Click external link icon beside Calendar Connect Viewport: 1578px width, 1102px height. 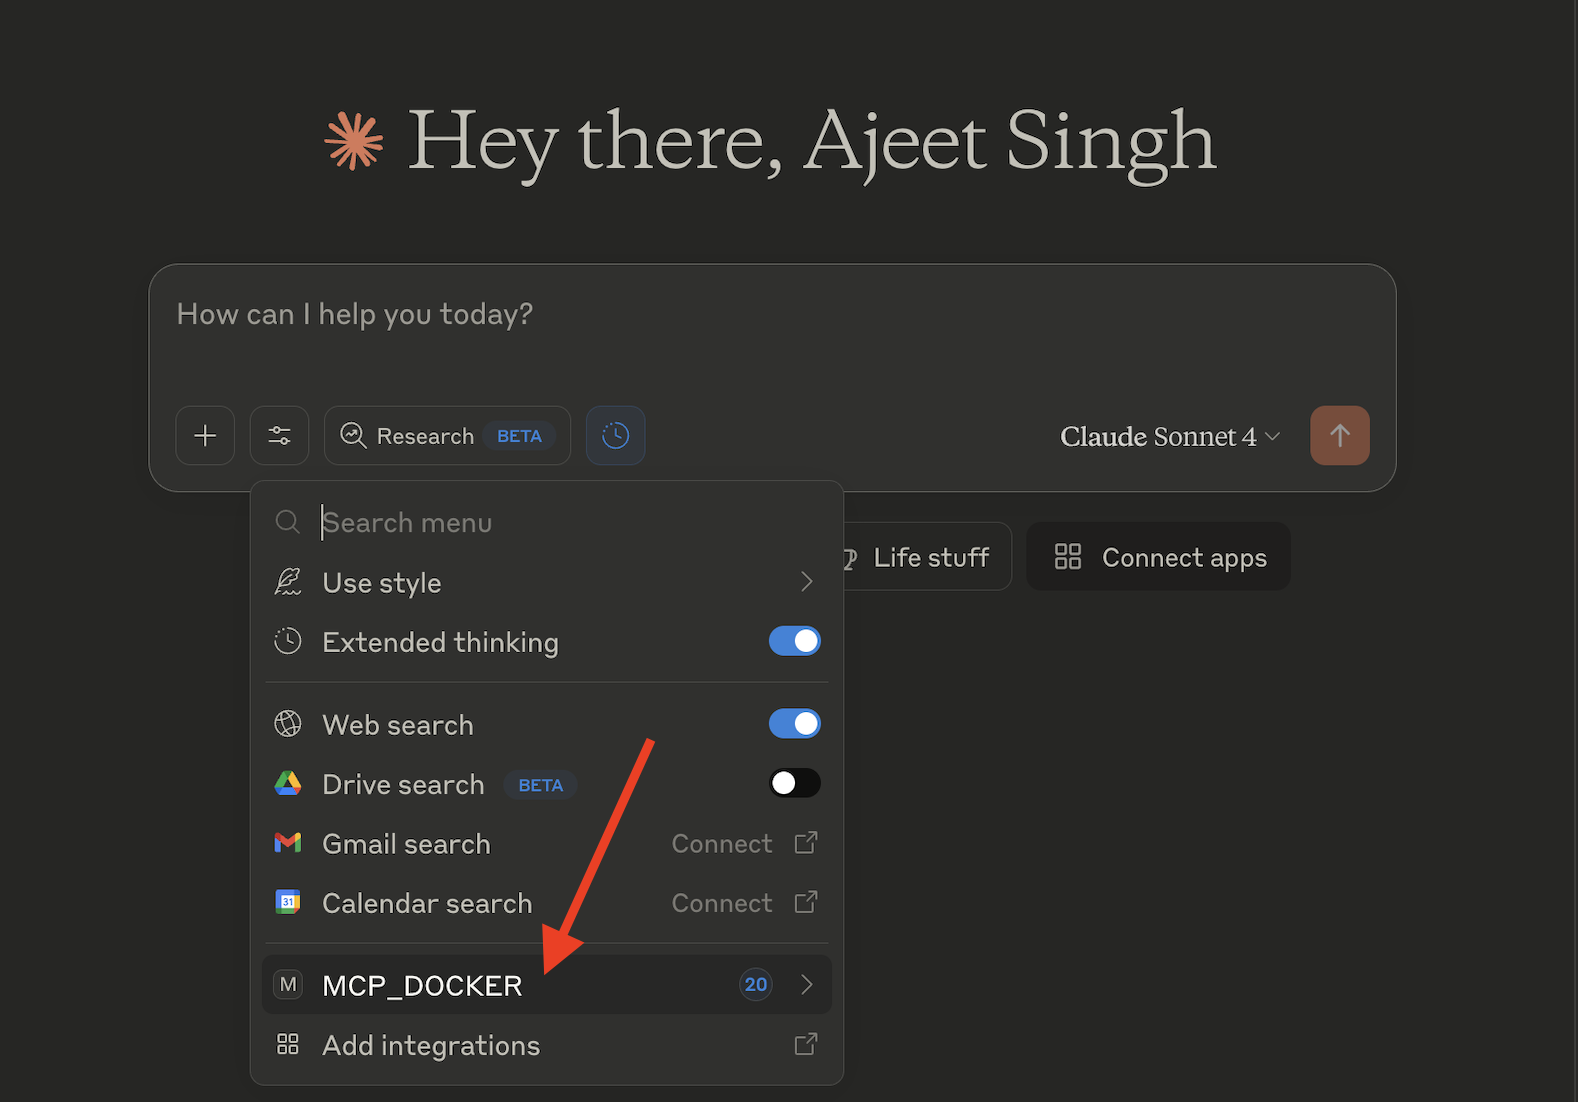805,903
